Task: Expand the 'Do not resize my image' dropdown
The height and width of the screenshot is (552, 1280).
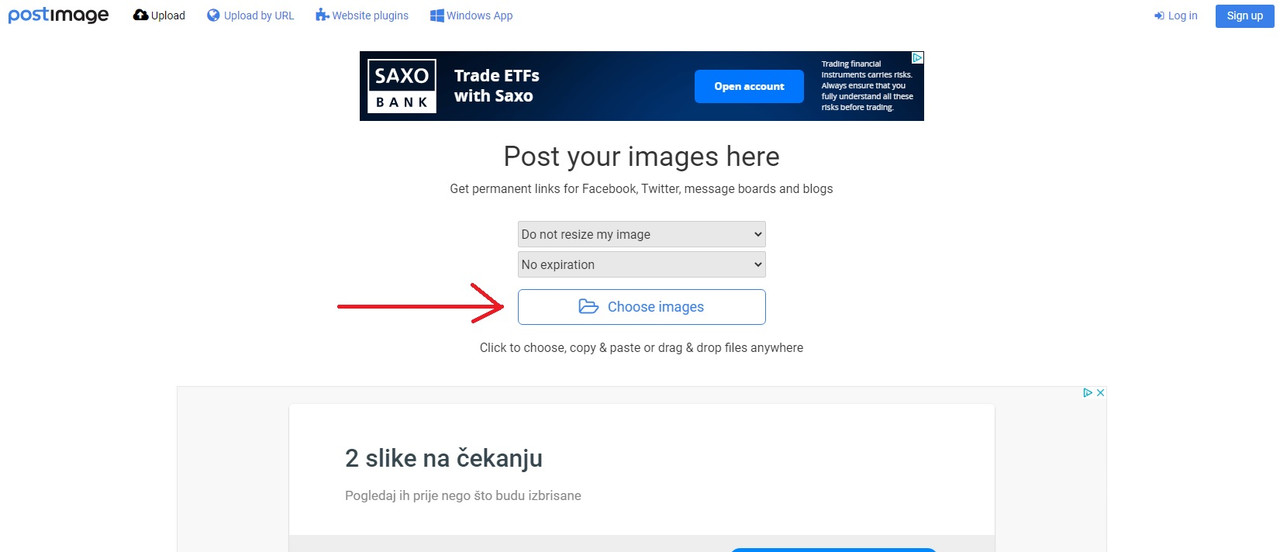Action: tap(642, 234)
